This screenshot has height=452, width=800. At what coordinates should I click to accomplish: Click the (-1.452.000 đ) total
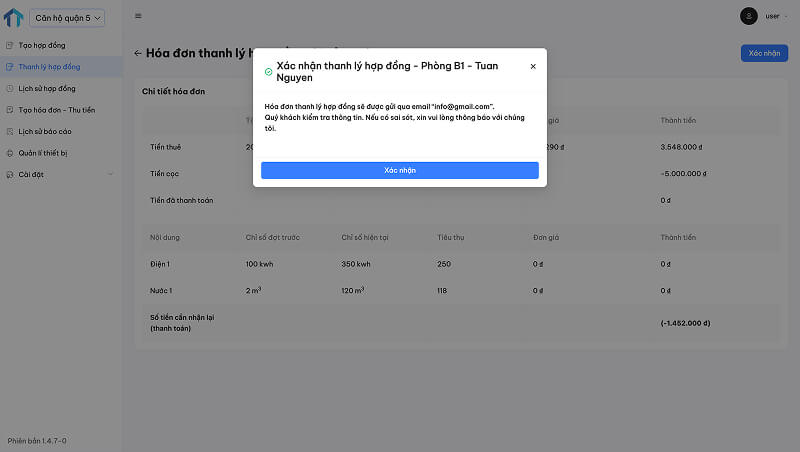[x=685, y=323]
